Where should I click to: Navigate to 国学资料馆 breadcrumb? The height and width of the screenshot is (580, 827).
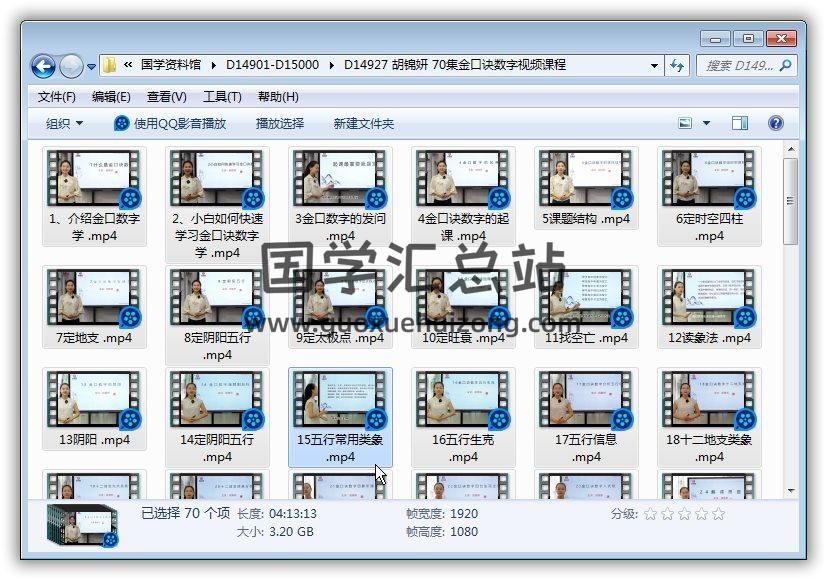[x=170, y=65]
